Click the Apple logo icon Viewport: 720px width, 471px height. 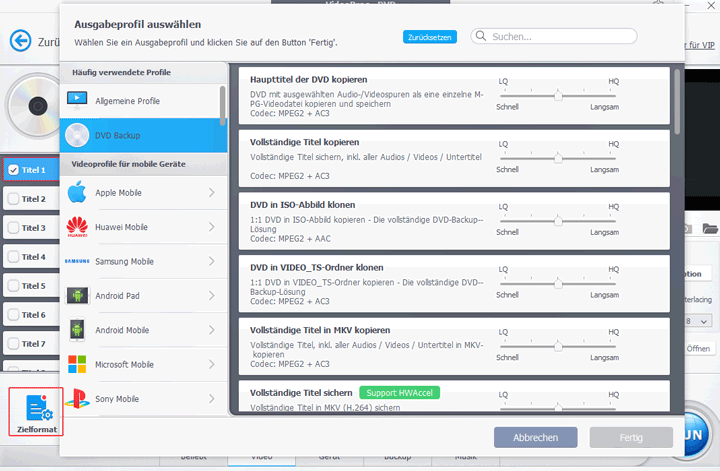pos(77,192)
